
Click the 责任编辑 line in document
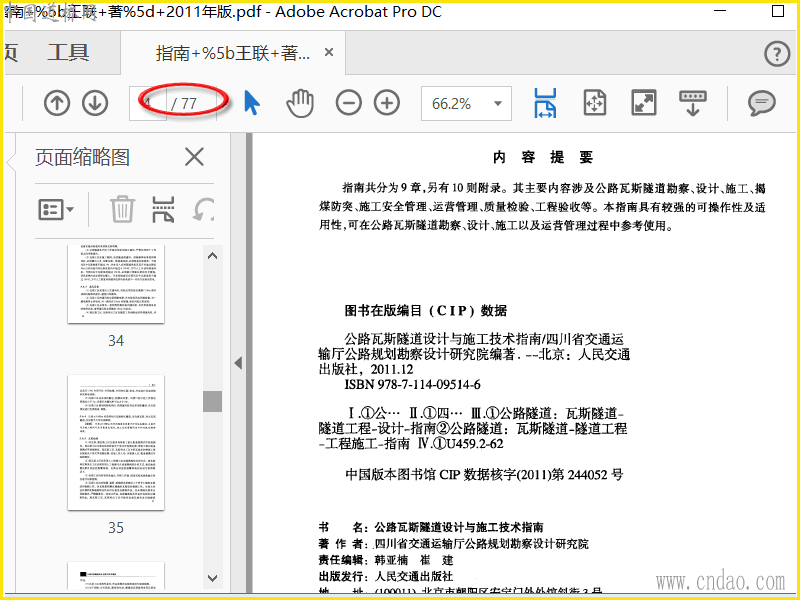386,560
